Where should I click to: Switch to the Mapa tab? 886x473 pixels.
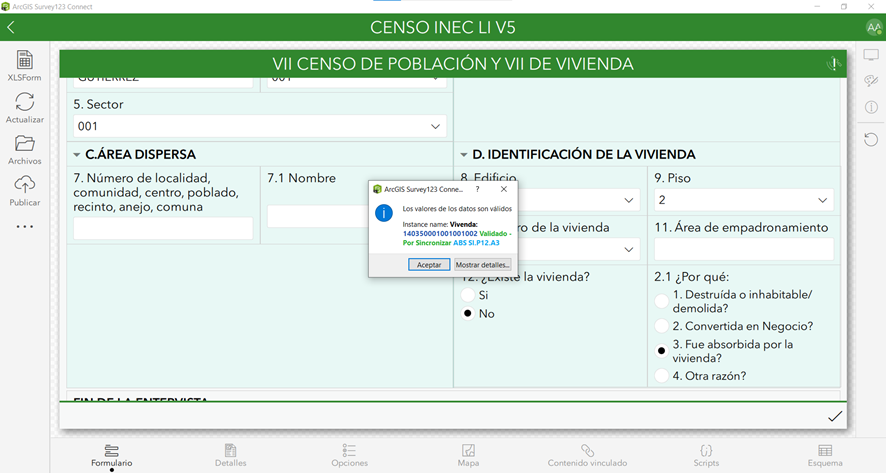coord(468,456)
